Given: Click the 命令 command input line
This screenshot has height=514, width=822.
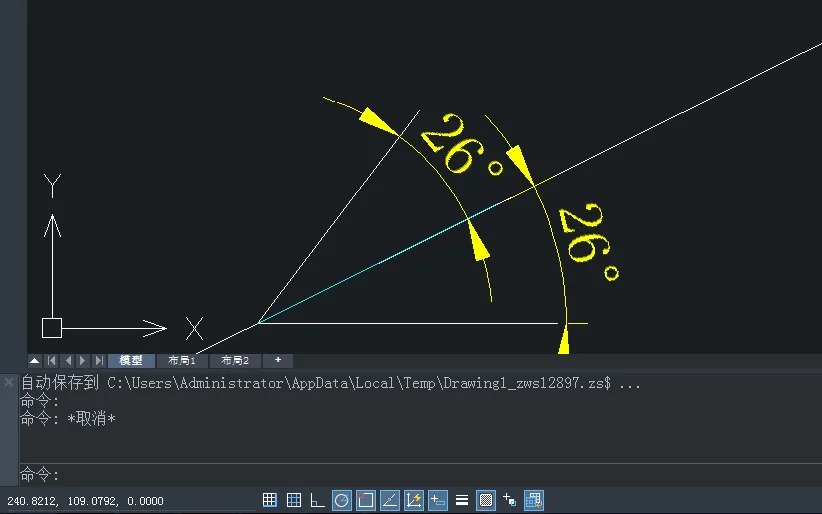Looking at the screenshot, I should pos(400,475).
